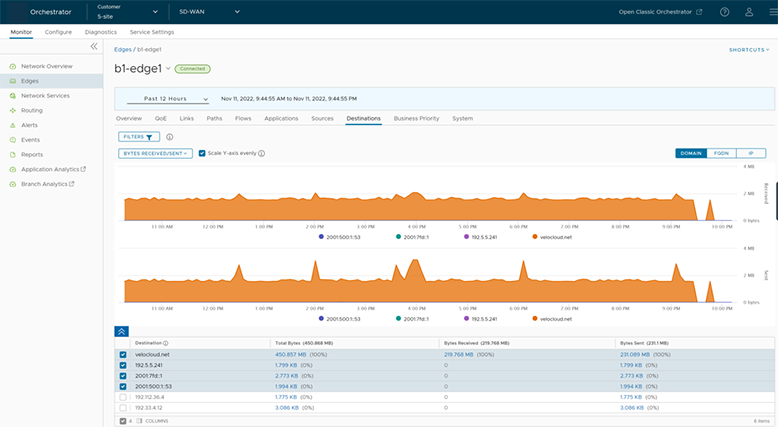Screen dimensions: 778x427
Task: Collapse the left sidebar navigation panel
Action: click(x=94, y=47)
